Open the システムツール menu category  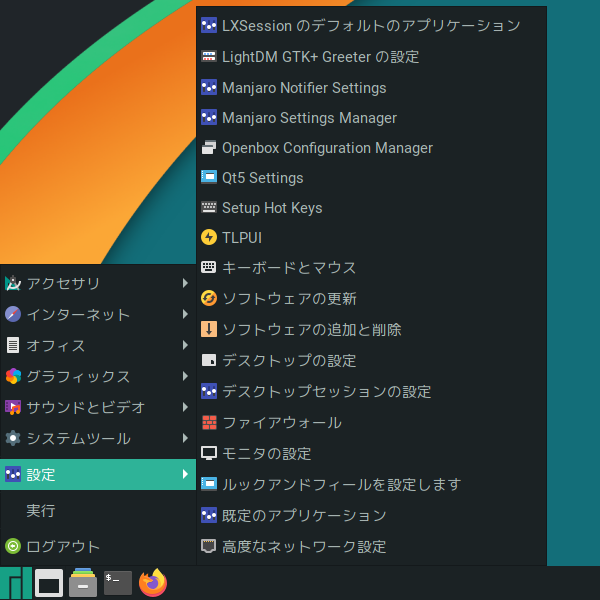click(98, 438)
